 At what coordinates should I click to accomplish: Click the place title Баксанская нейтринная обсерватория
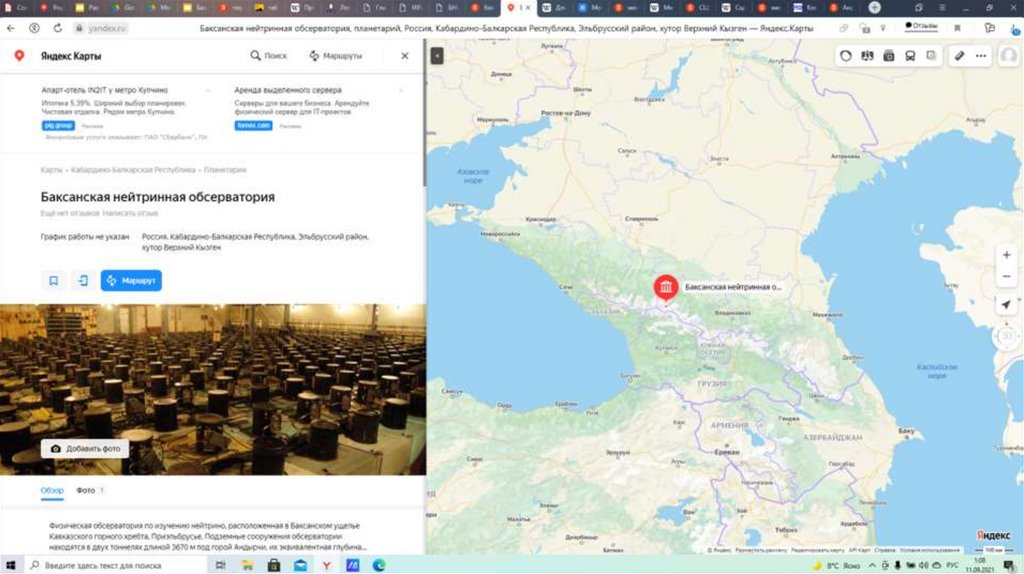click(157, 197)
